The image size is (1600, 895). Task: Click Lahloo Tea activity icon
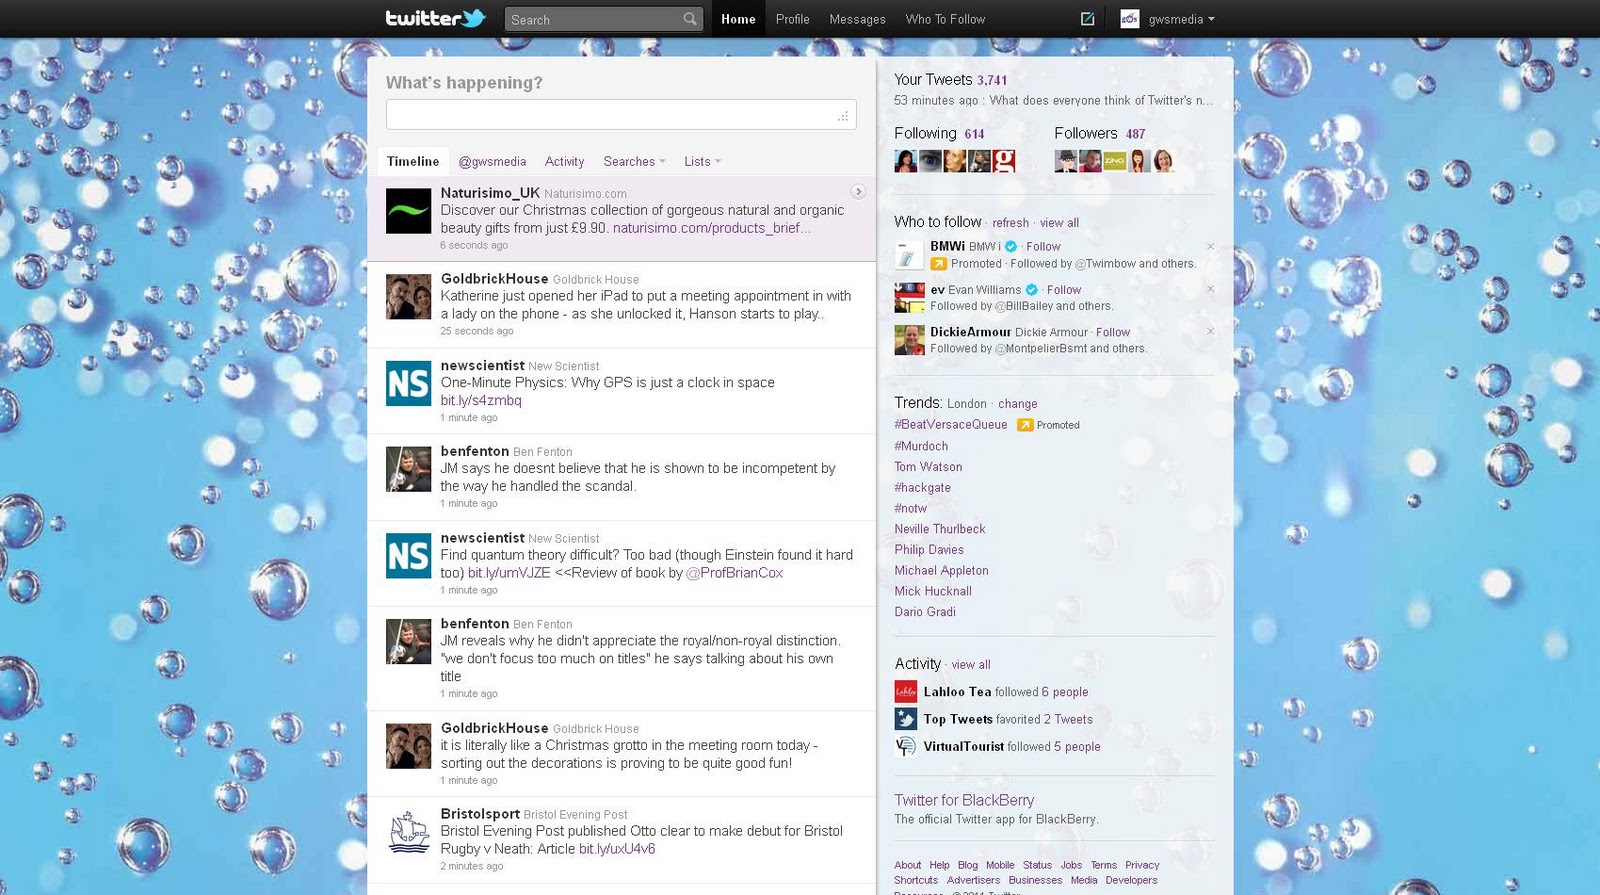click(905, 691)
